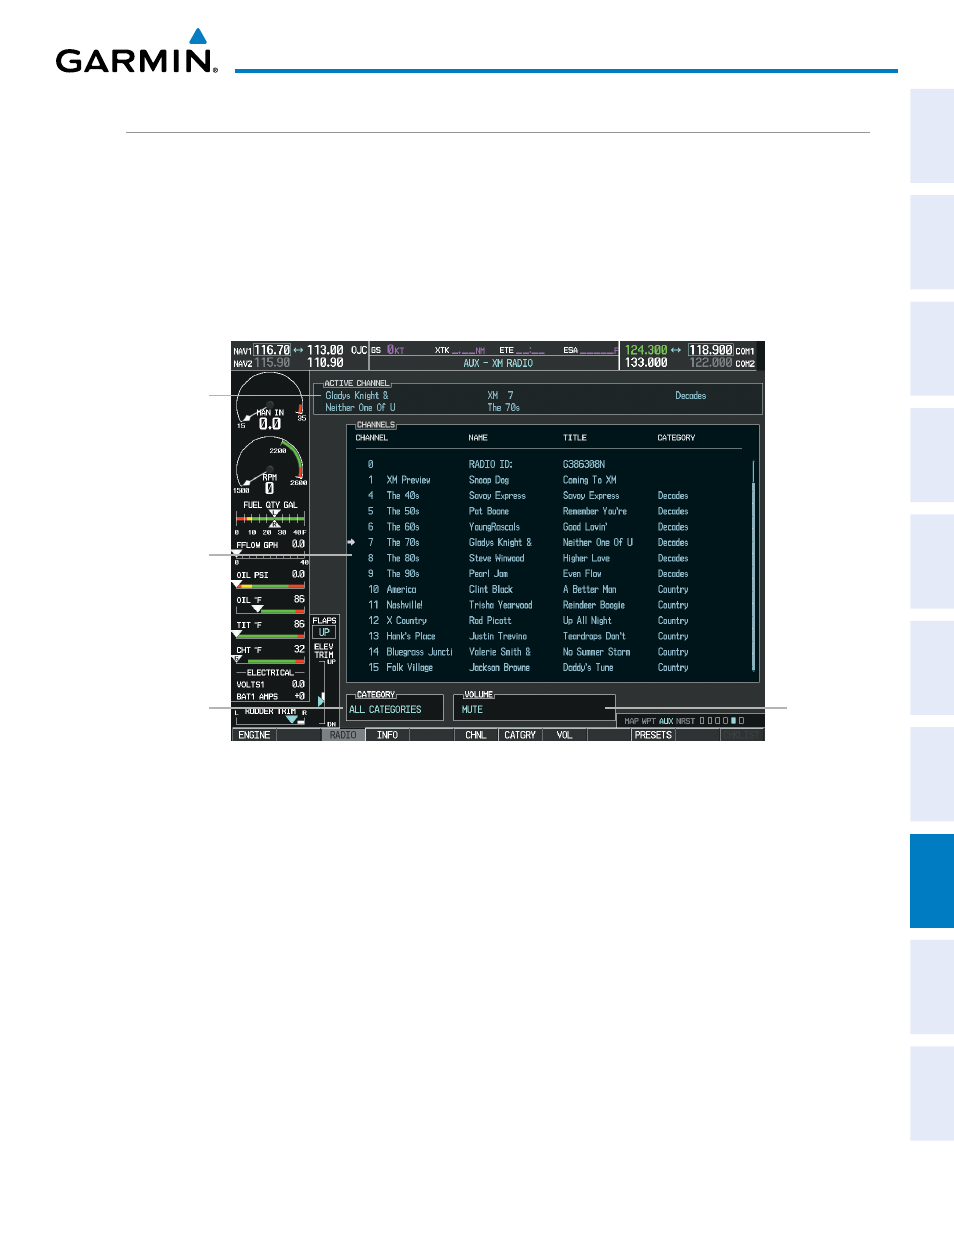Viewport: 954px width, 1235px height.
Task: Click the active channel arrow marker
Action: point(351,543)
